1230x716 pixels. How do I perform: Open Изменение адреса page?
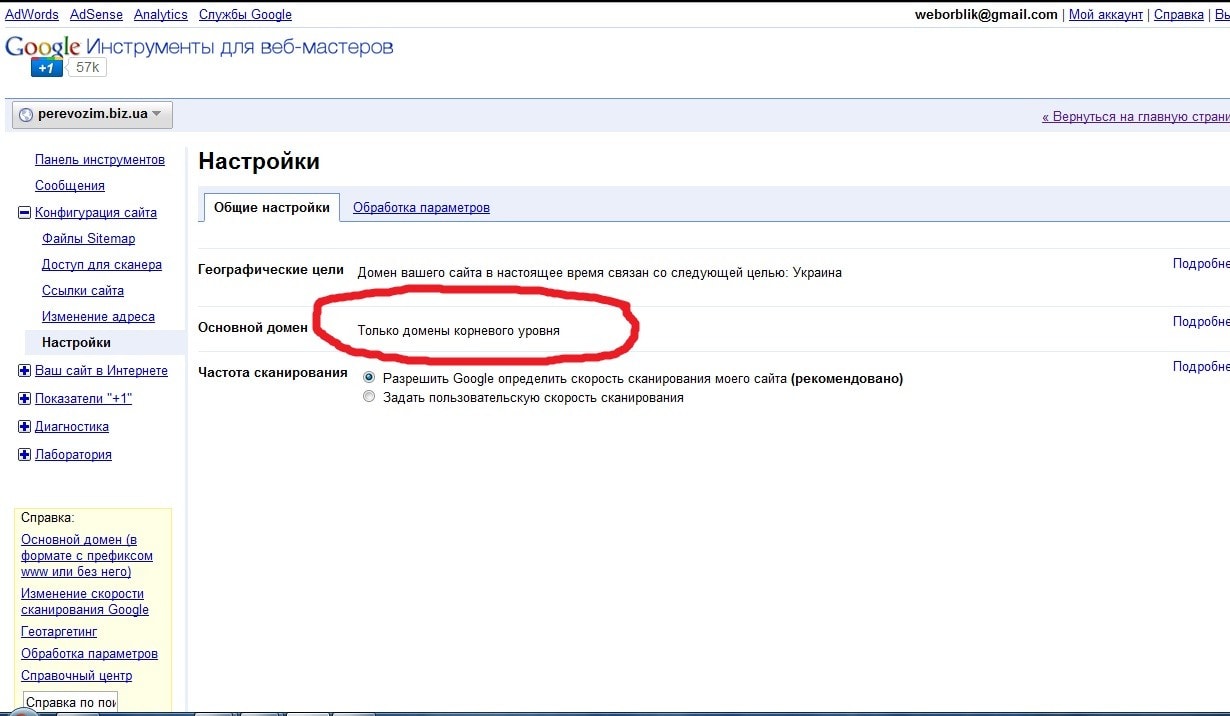point(98,317)
